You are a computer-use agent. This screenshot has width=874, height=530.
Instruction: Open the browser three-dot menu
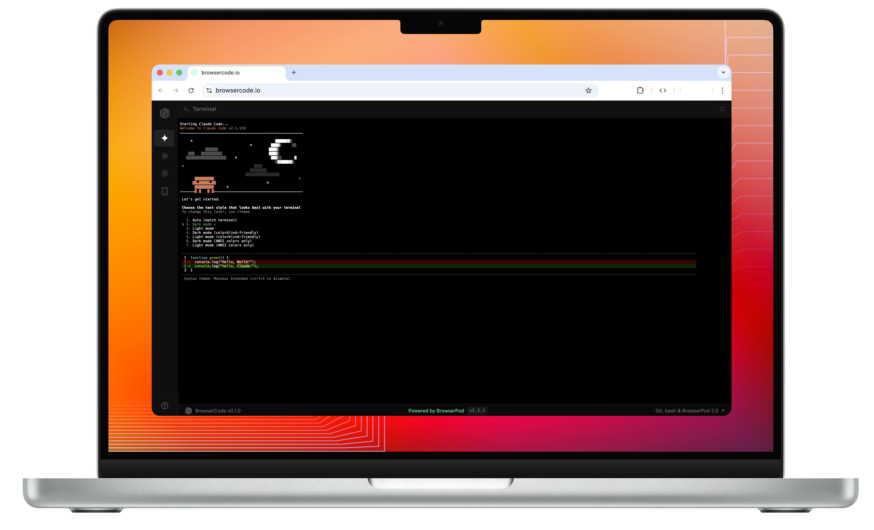[722, 90]
